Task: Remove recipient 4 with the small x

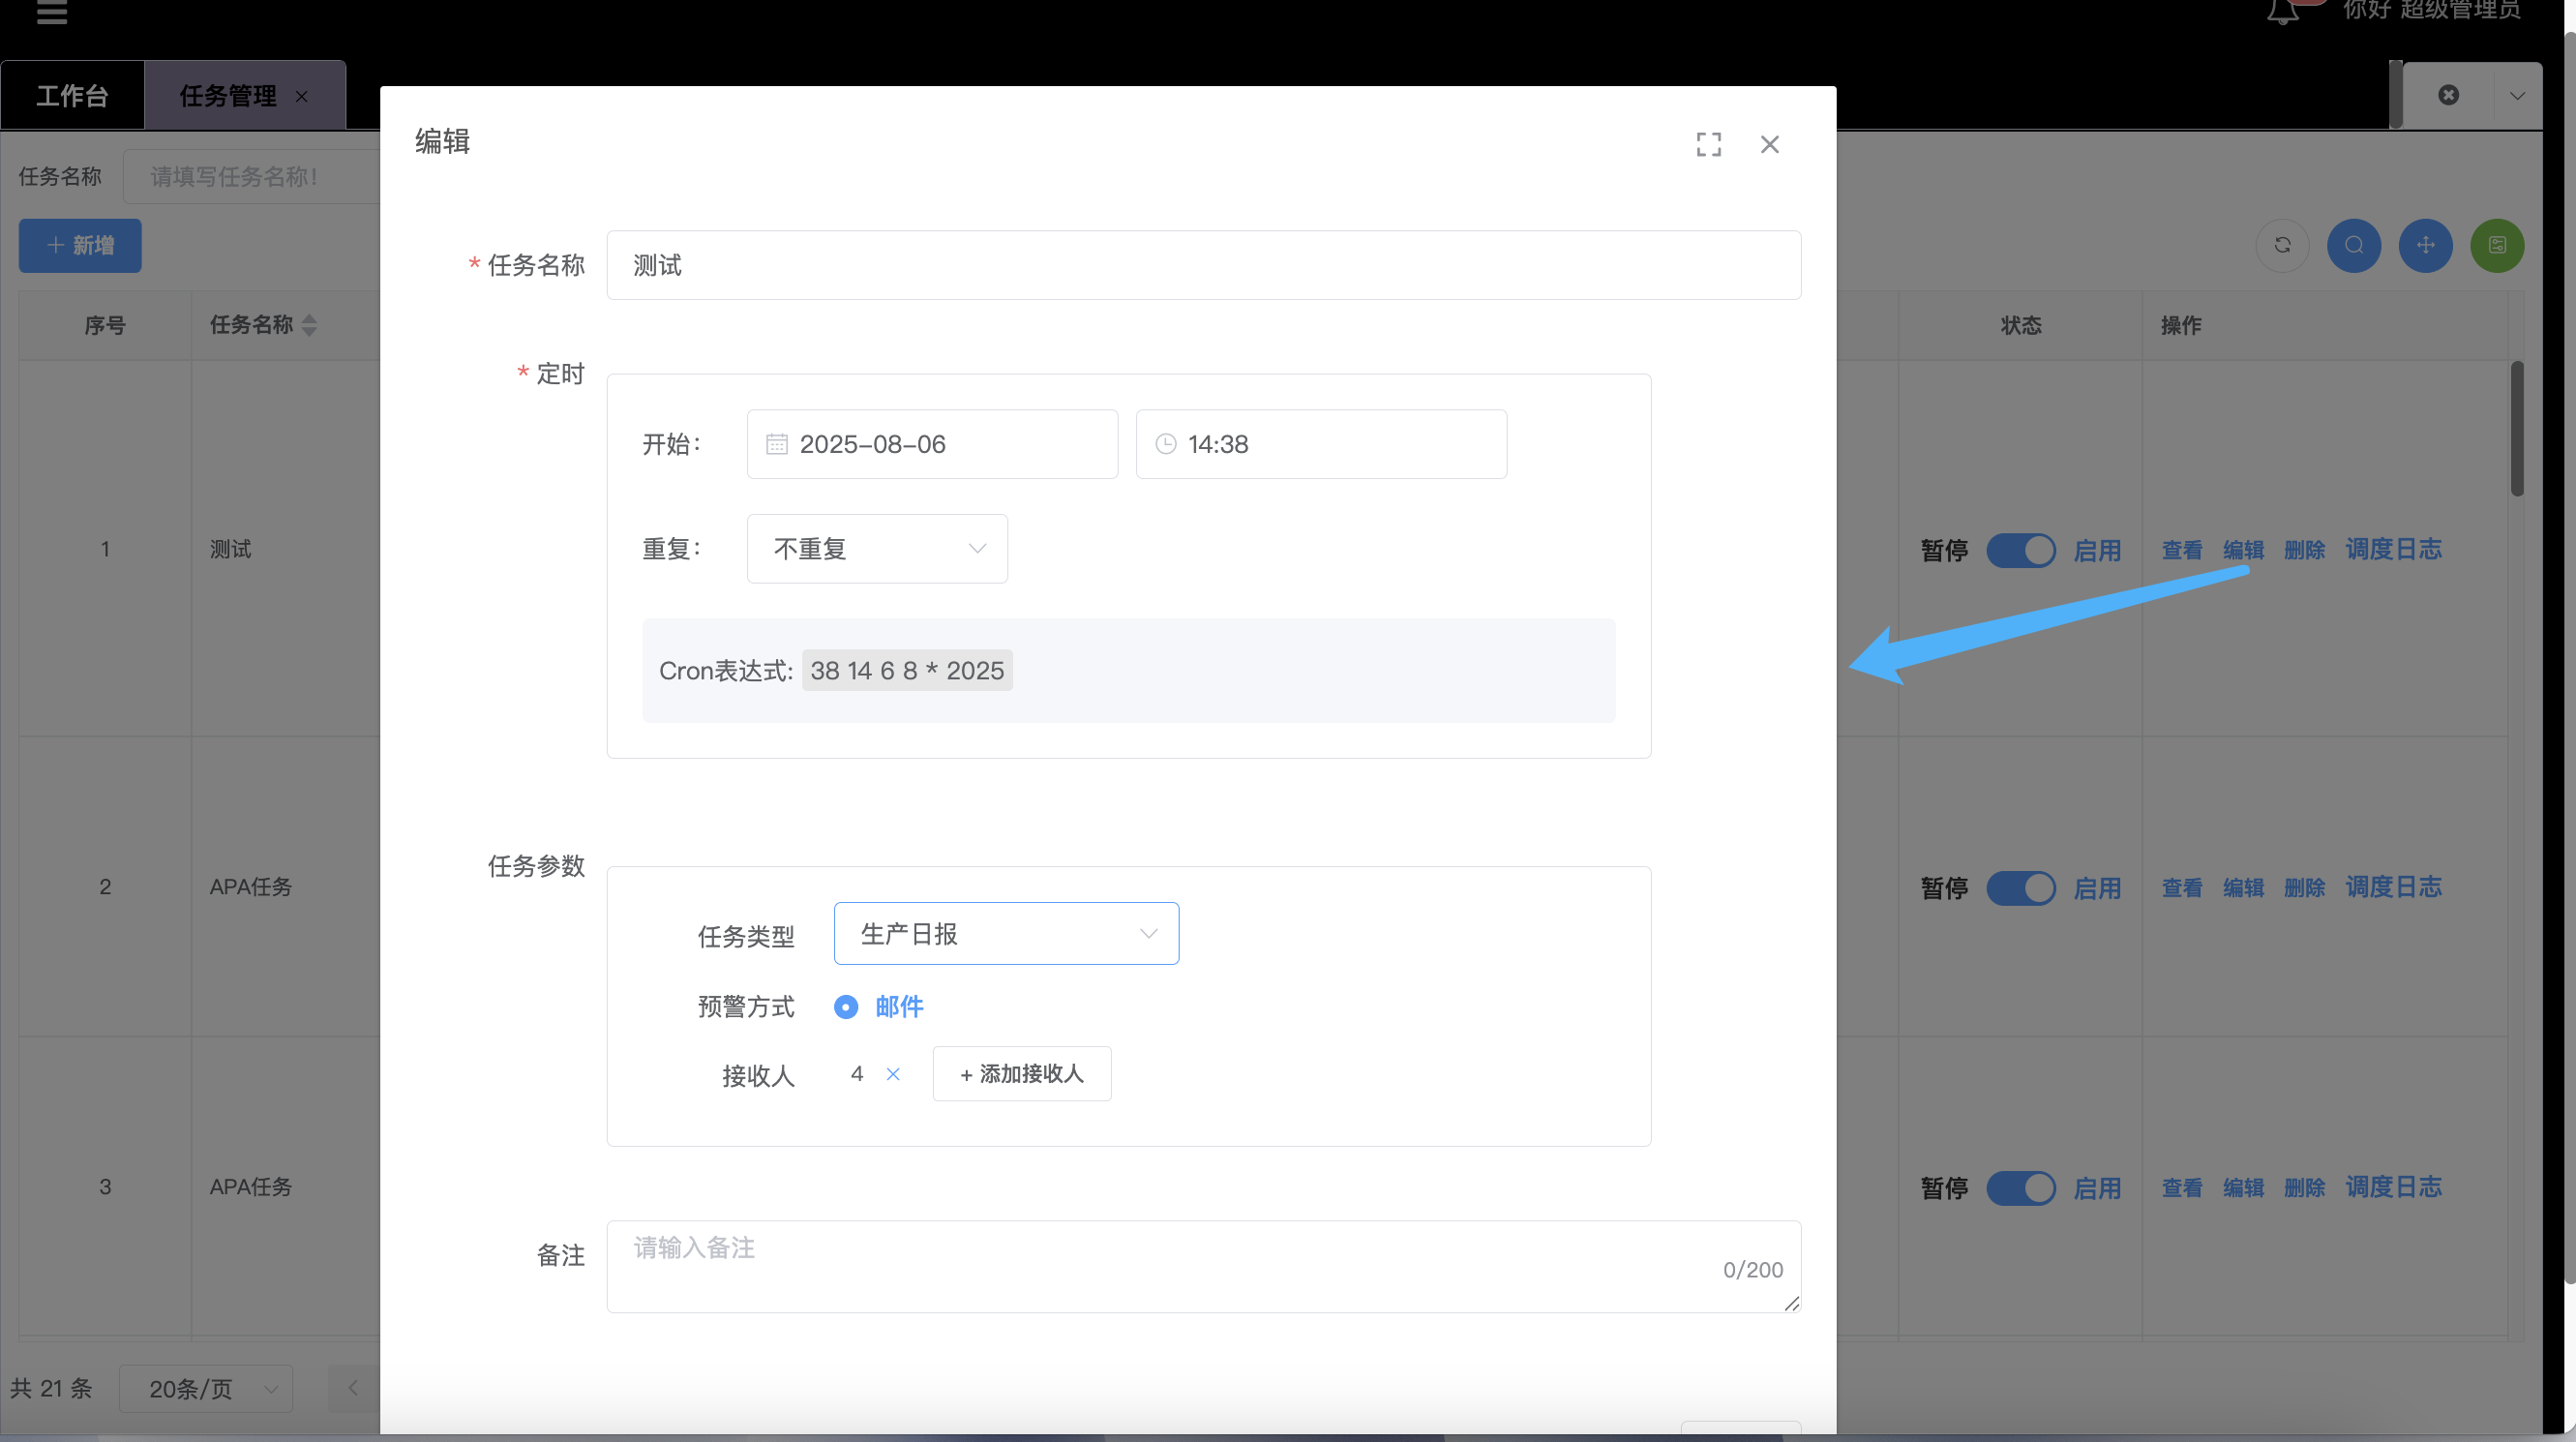Action: point(893,1074)
